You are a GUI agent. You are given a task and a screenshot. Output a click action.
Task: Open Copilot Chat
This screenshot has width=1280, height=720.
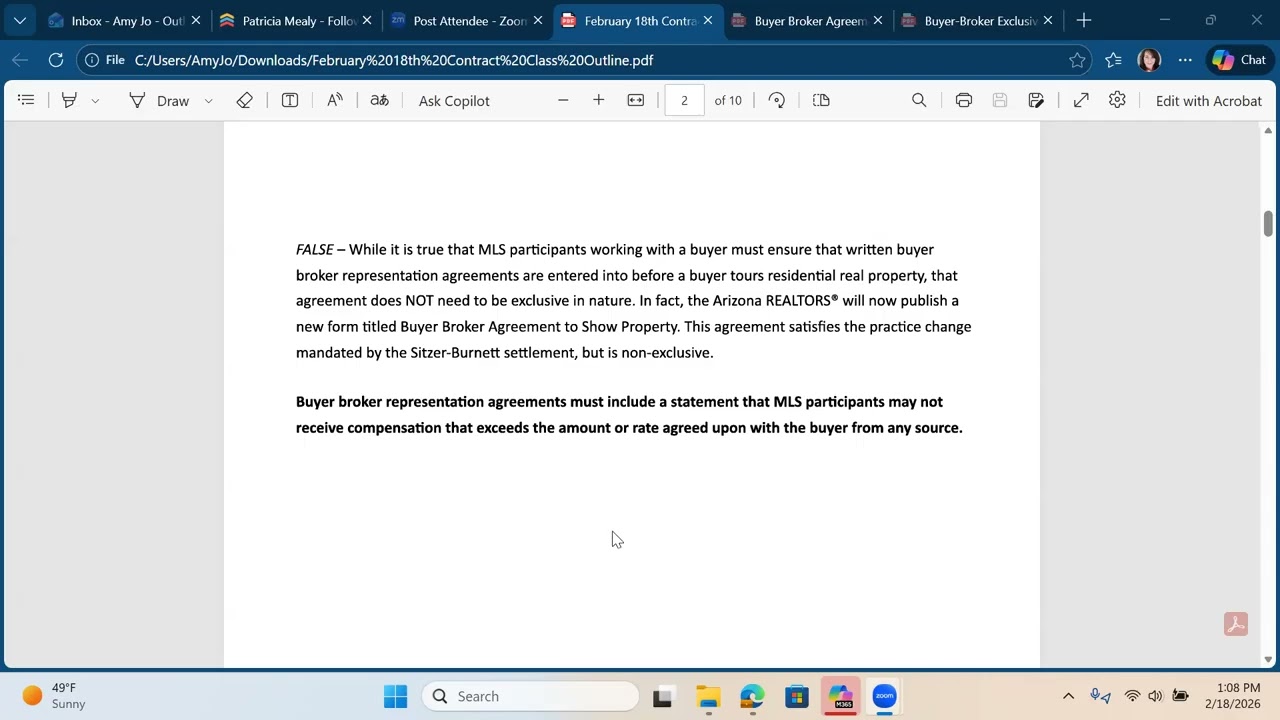pyautogui.click(x=1239, y=60)
